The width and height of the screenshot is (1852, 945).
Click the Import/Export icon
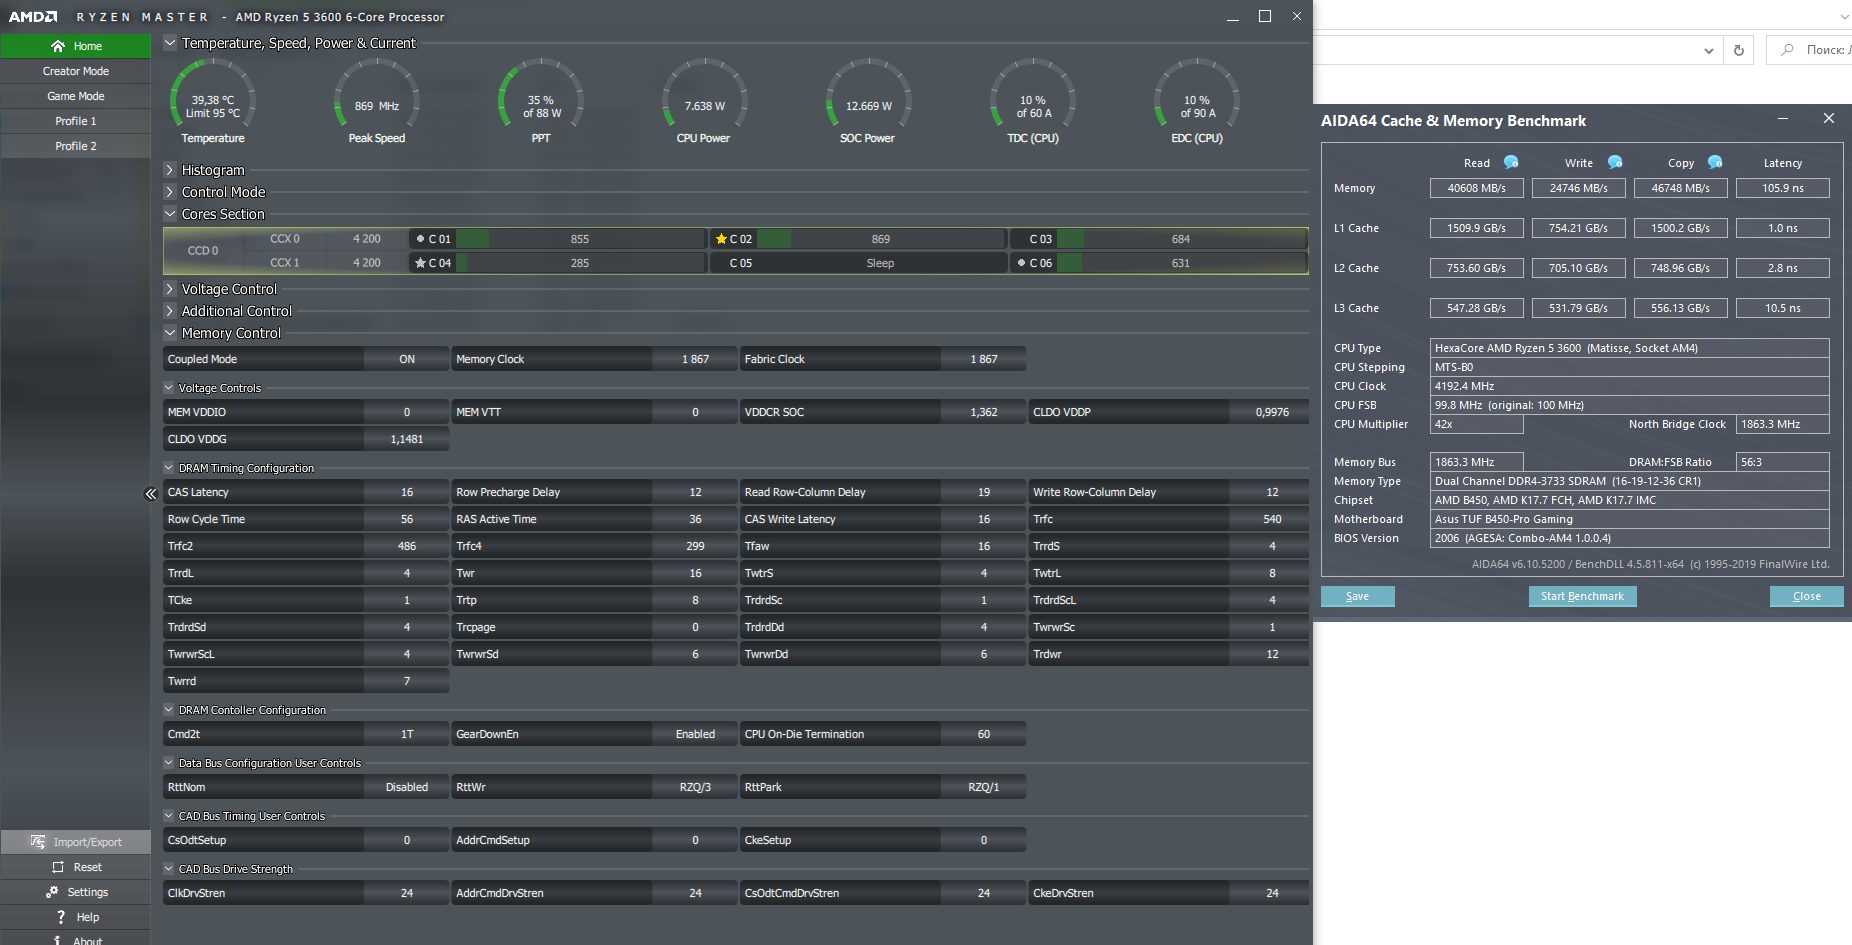[x=38, y=842]
